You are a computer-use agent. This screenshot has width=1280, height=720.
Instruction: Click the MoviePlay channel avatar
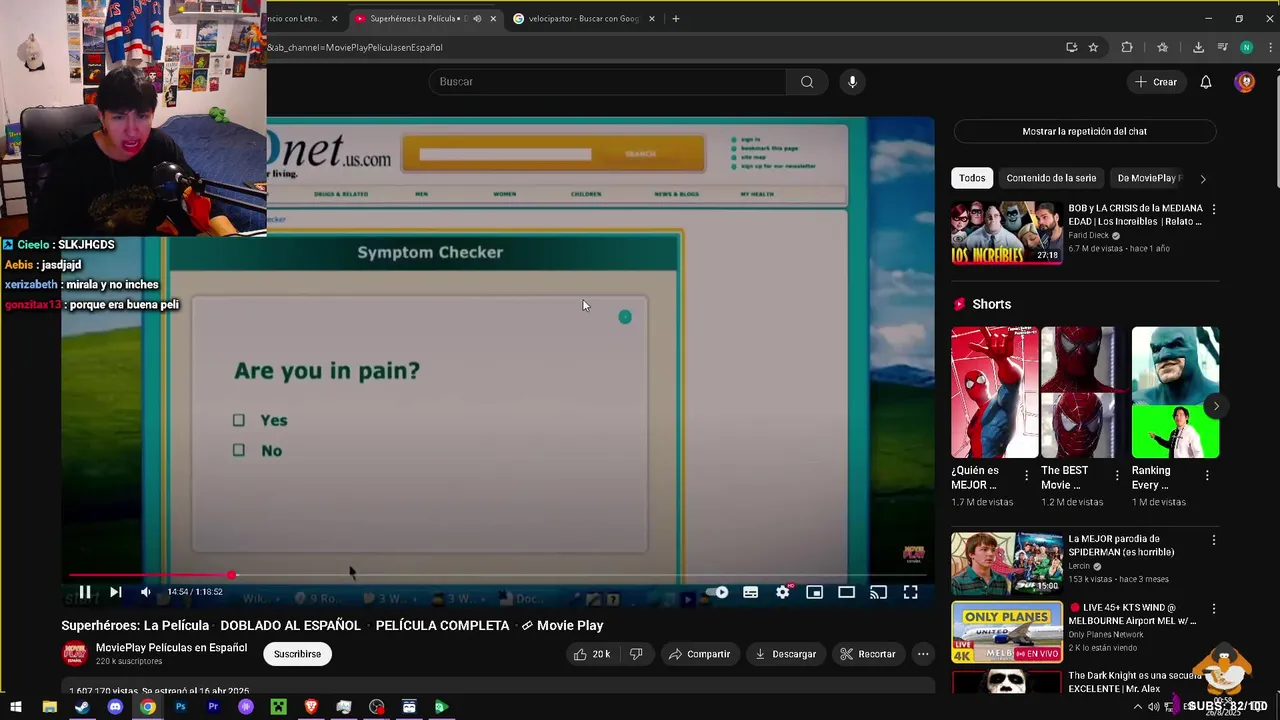coord(75,654)
